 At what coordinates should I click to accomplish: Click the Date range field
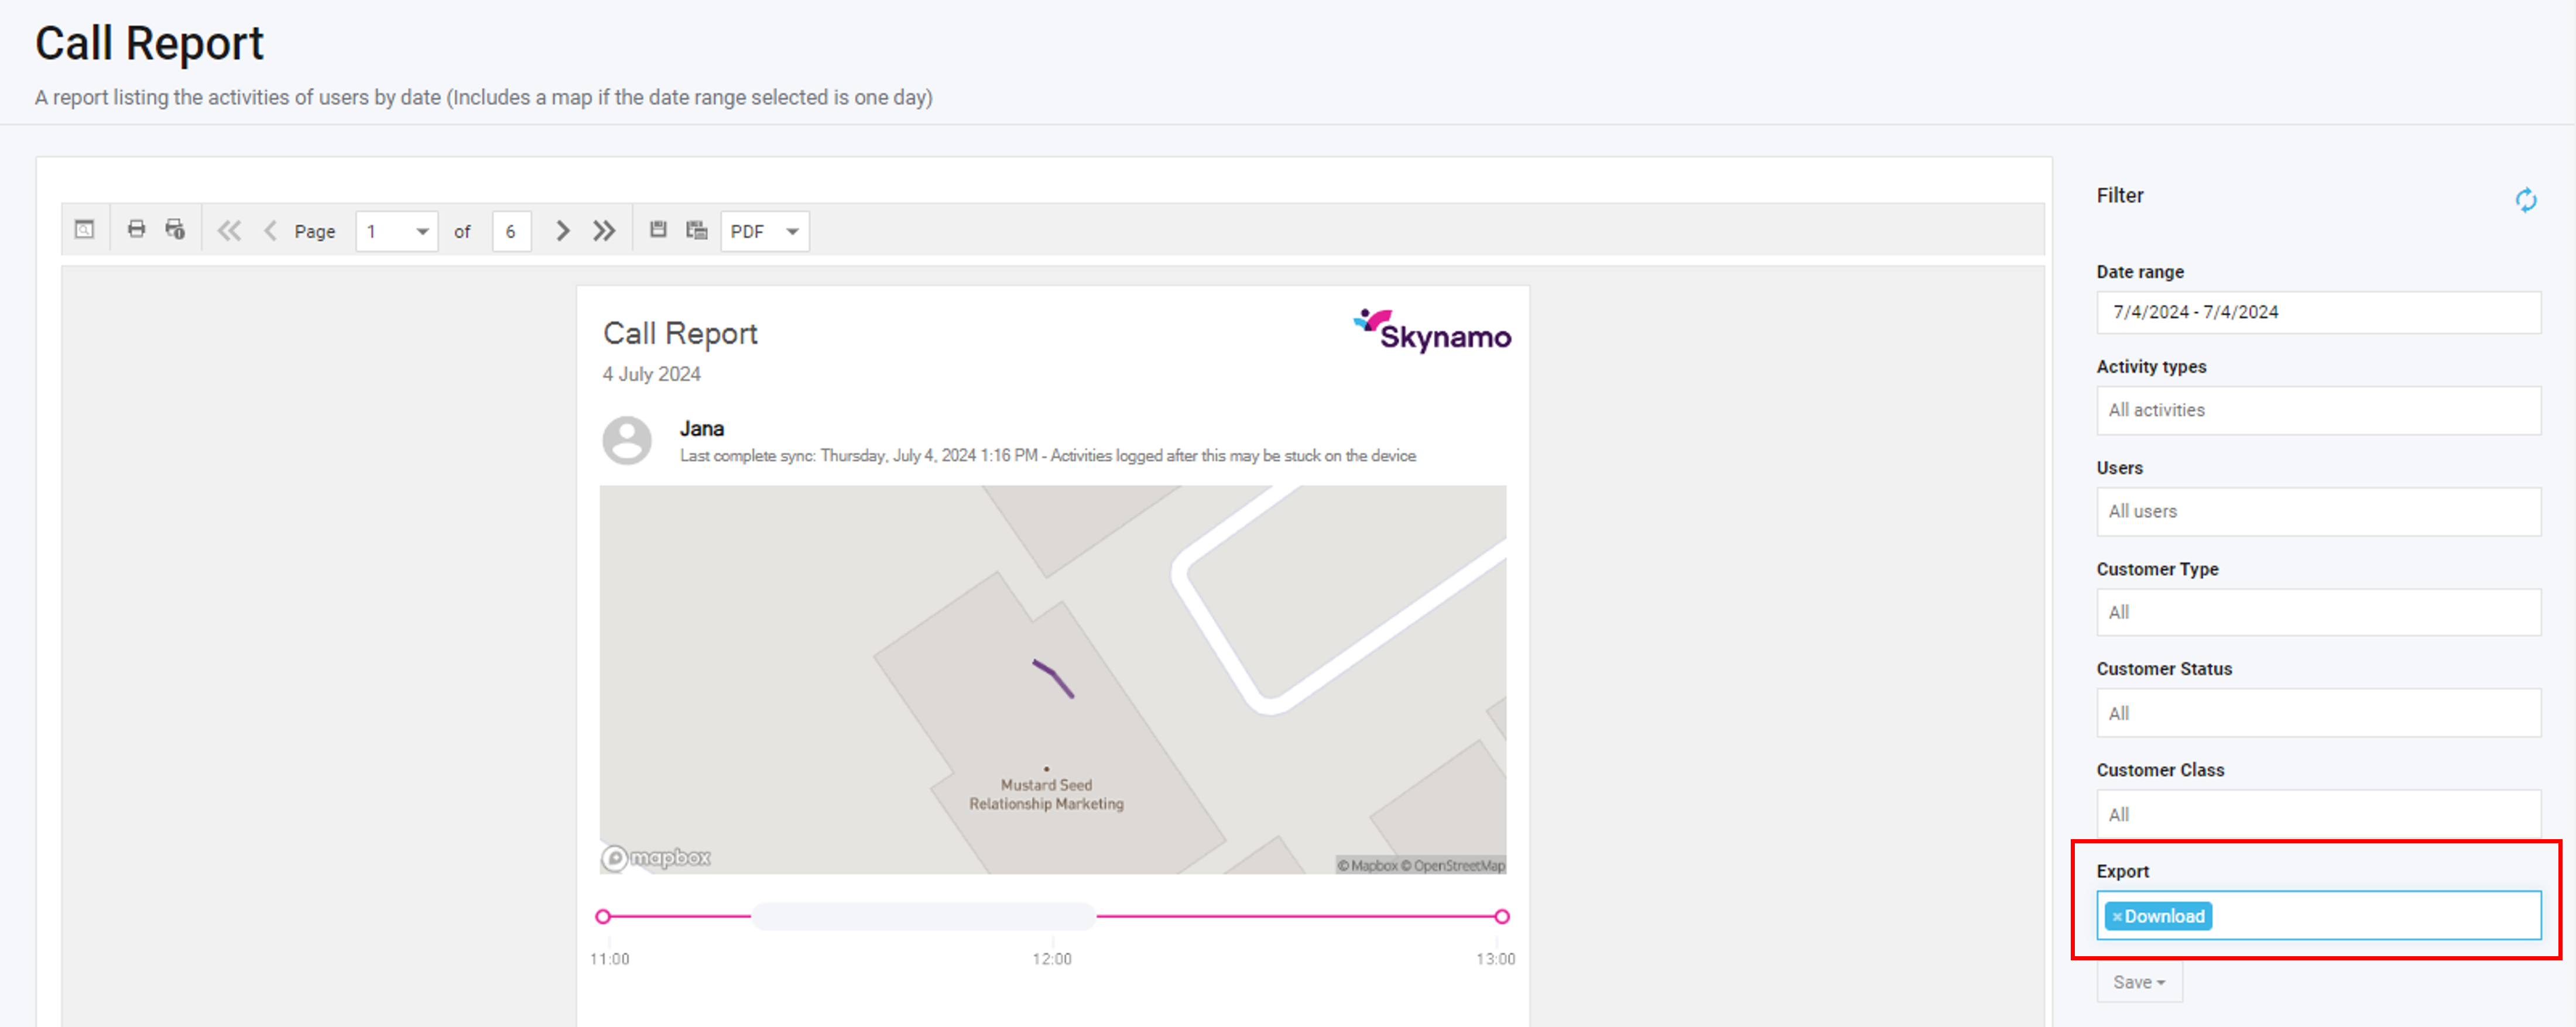point(2318,312)
